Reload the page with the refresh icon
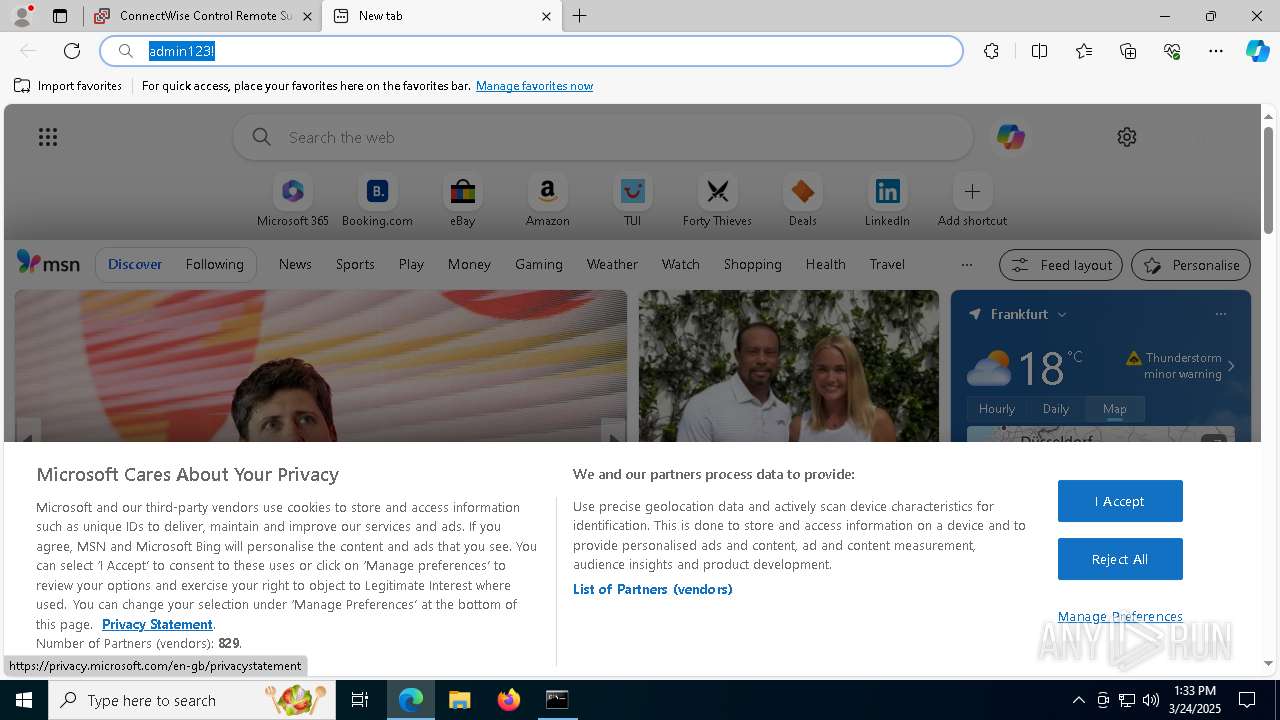 tap(72, 51)
